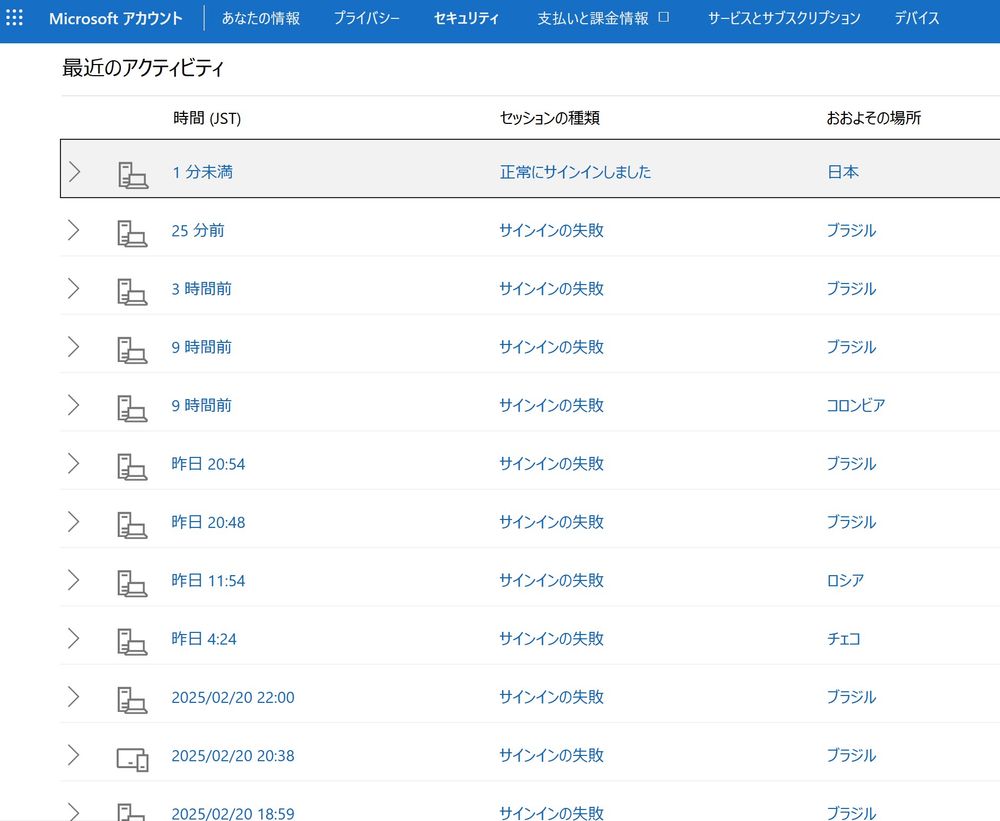1000x821 pixels.
Task: Click the 昨日 20:48 time text
Action: click(208, 522)
